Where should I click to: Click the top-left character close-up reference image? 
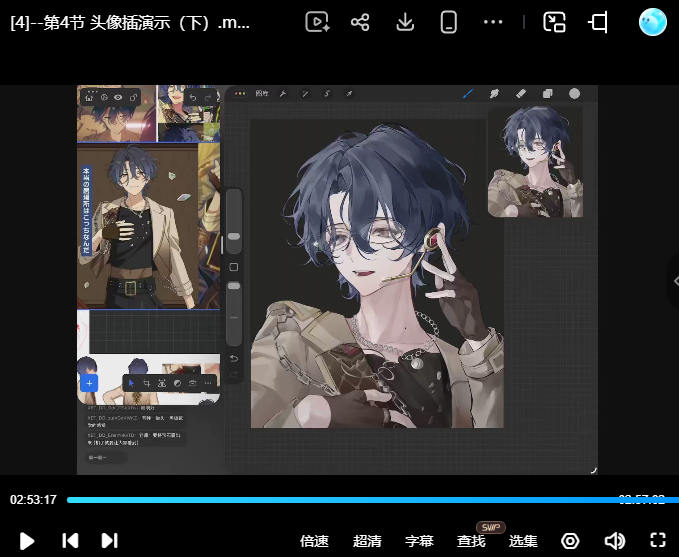[x=116, y=113]
